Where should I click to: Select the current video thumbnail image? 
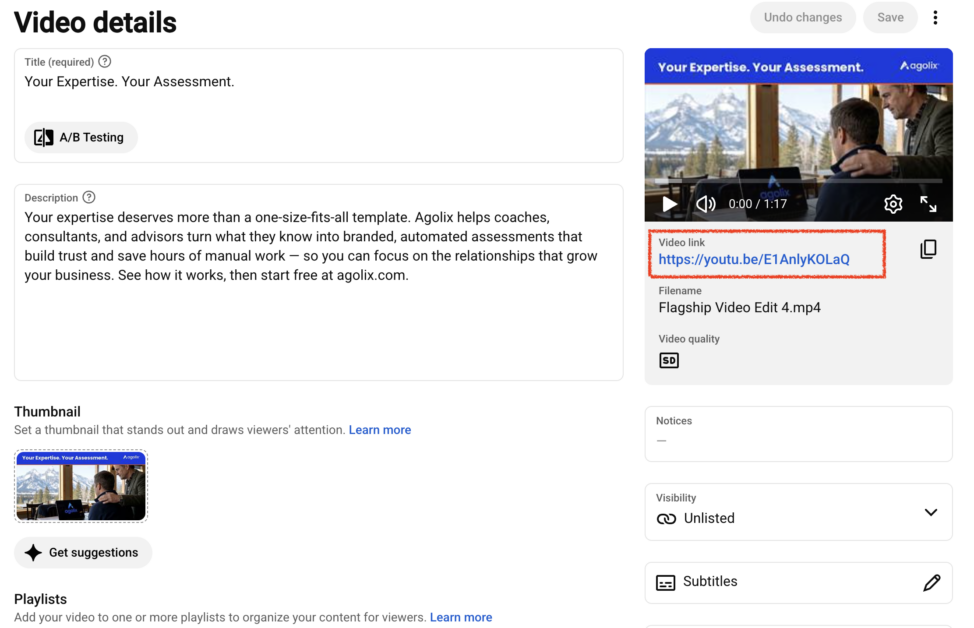(x=81, y=486)
